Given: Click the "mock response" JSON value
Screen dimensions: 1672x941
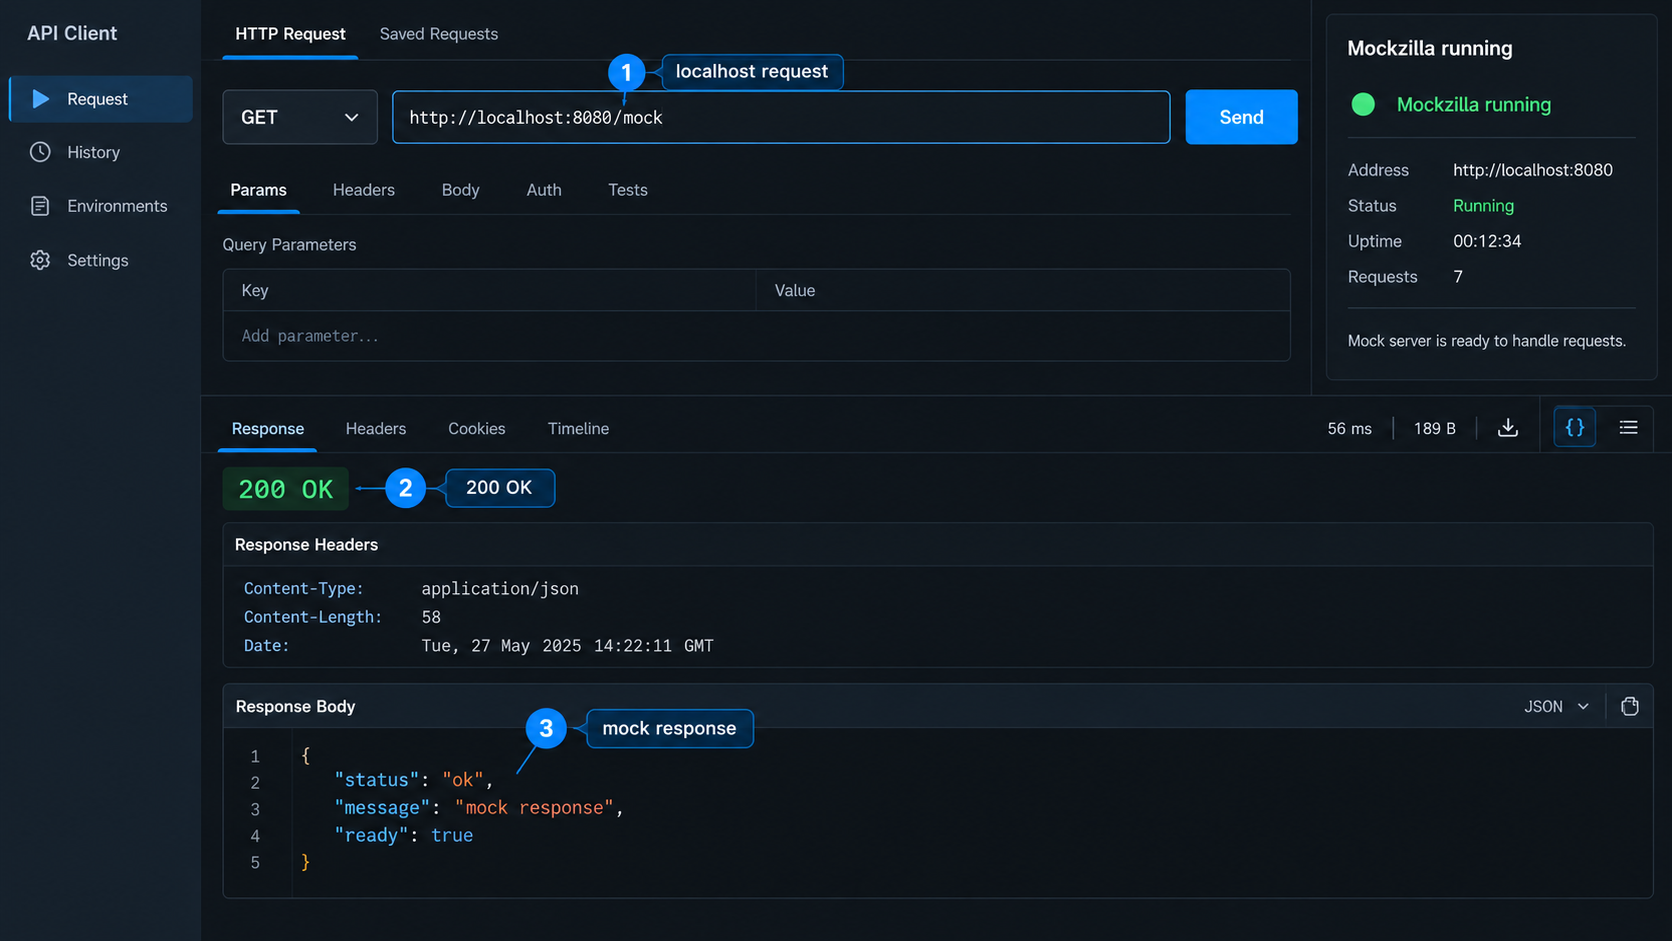Looking at the screenshot, I should point(534,808).
